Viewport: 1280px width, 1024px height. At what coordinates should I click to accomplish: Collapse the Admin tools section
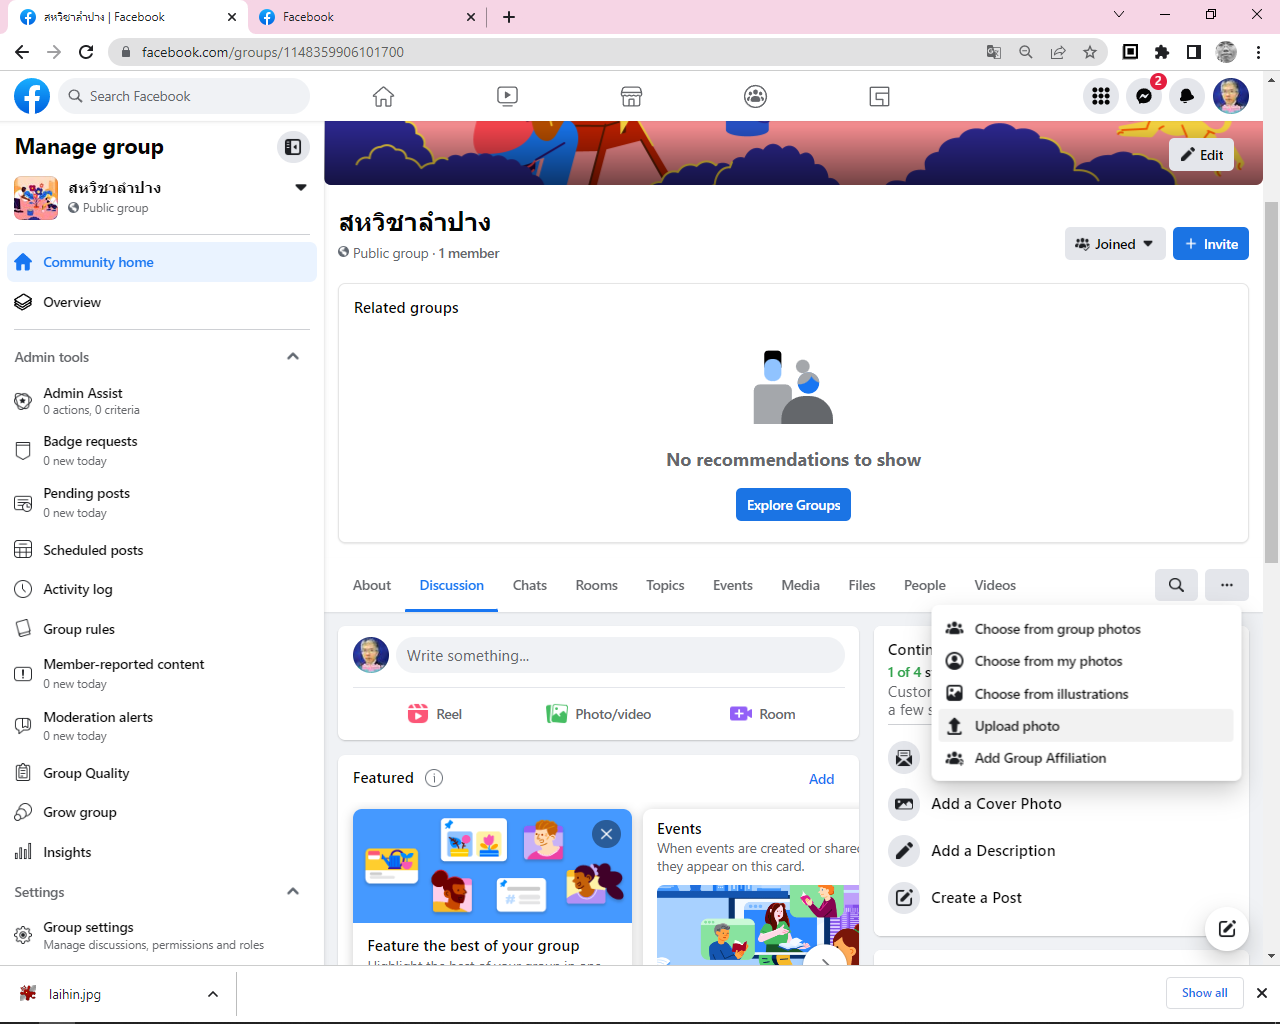[x=293, y=357]
